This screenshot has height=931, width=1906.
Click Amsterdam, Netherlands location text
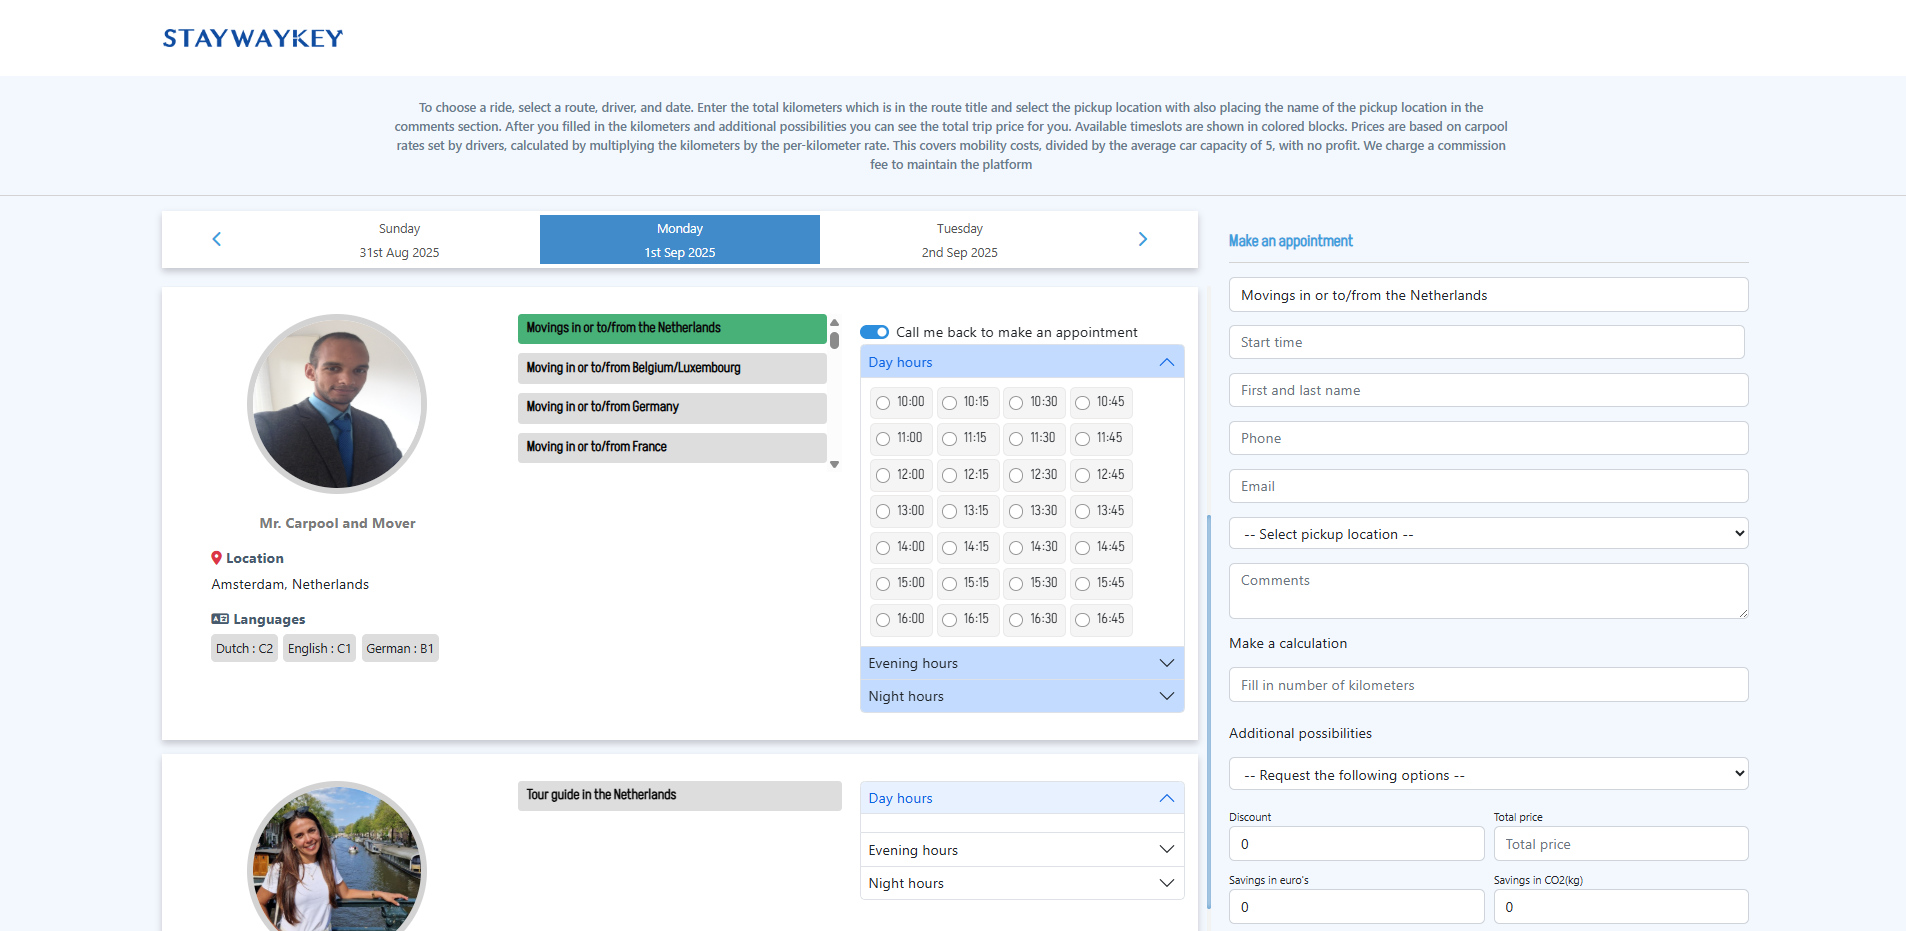point(290,584)
